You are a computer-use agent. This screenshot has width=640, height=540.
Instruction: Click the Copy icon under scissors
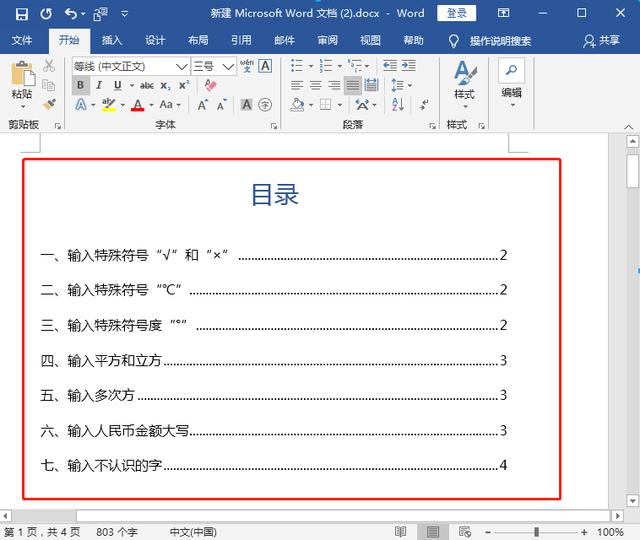(49, 85)
